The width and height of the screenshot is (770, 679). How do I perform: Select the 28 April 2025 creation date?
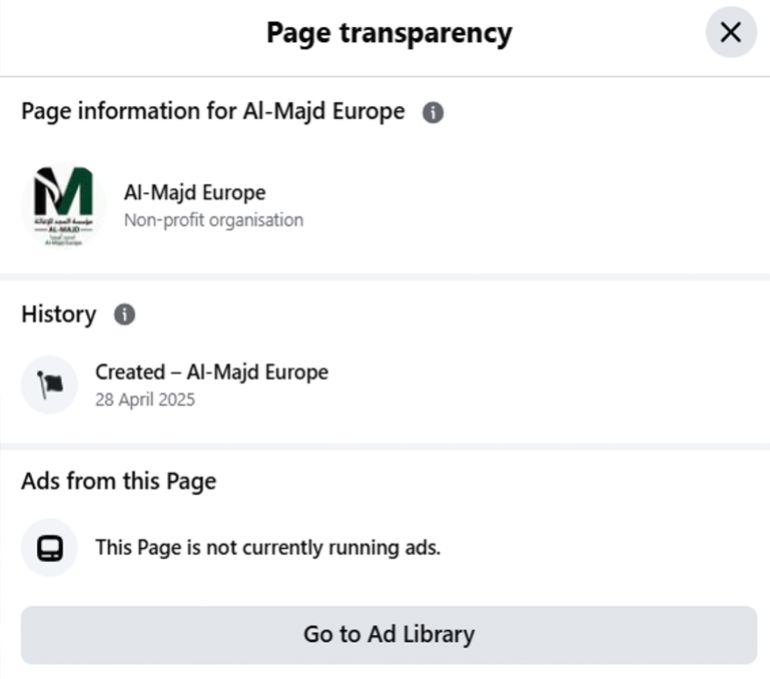pyautogui.click(x=145, y=400)
